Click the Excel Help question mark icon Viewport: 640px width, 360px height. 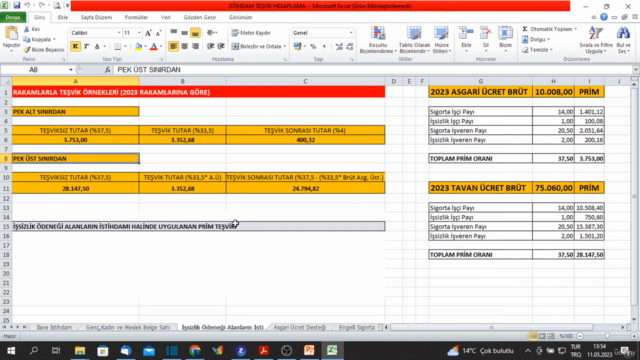(x=604, y=17)
